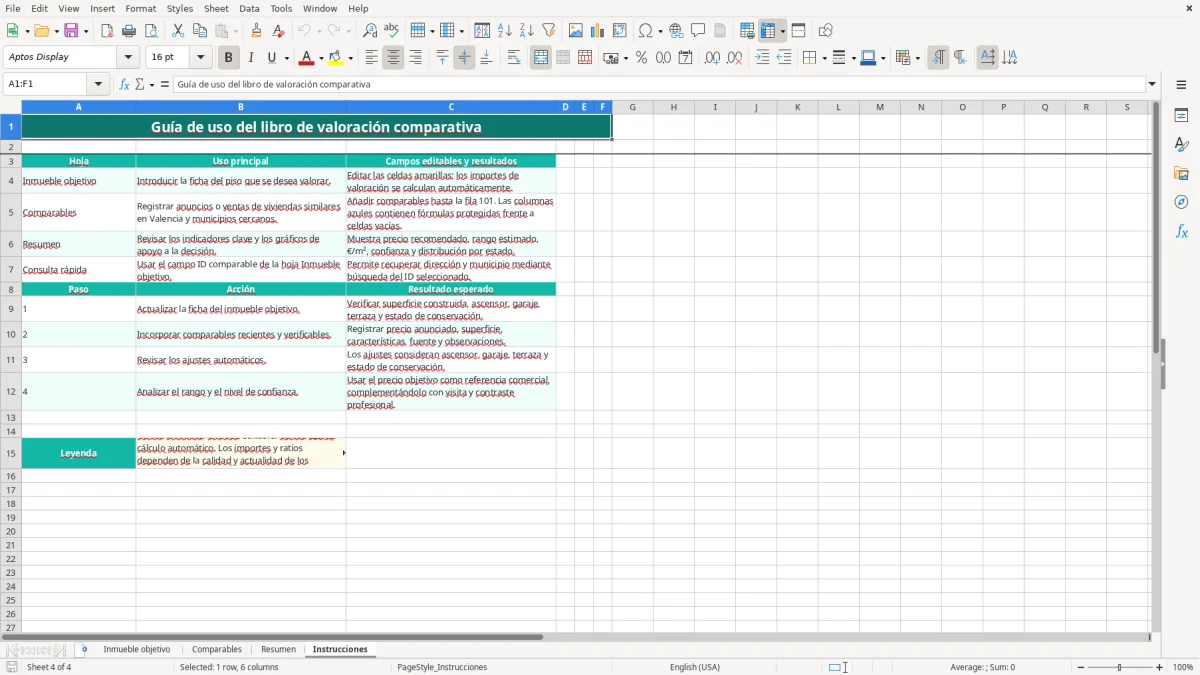
Task: Insert Image icon in toolbar
Action: (x=576, y=31)
